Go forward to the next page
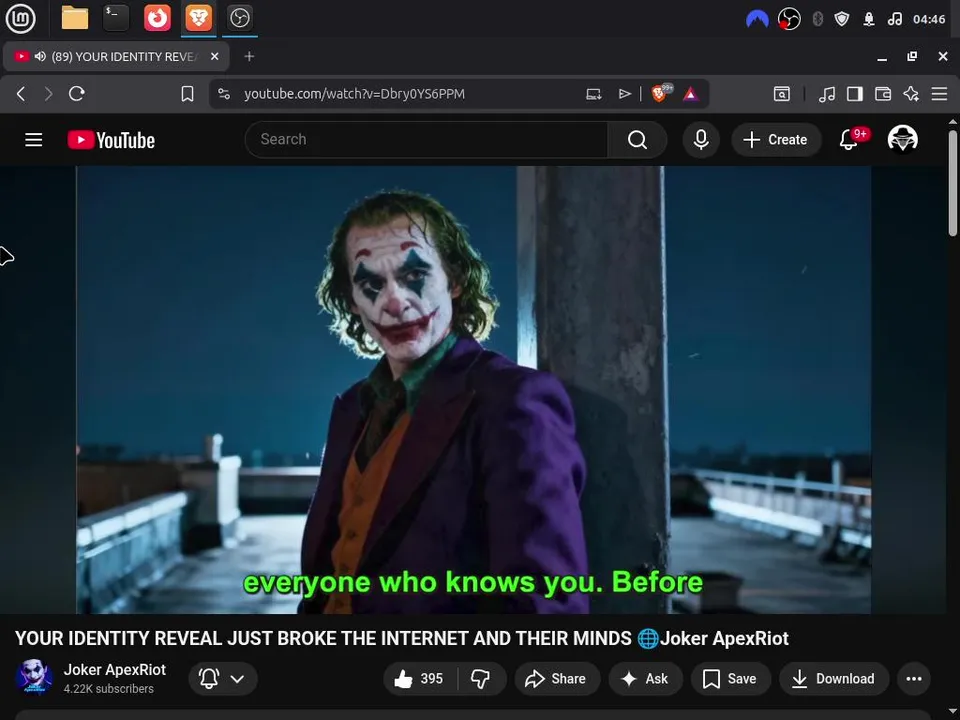Screen dimensions: 960x720 (x=48, y=94)
